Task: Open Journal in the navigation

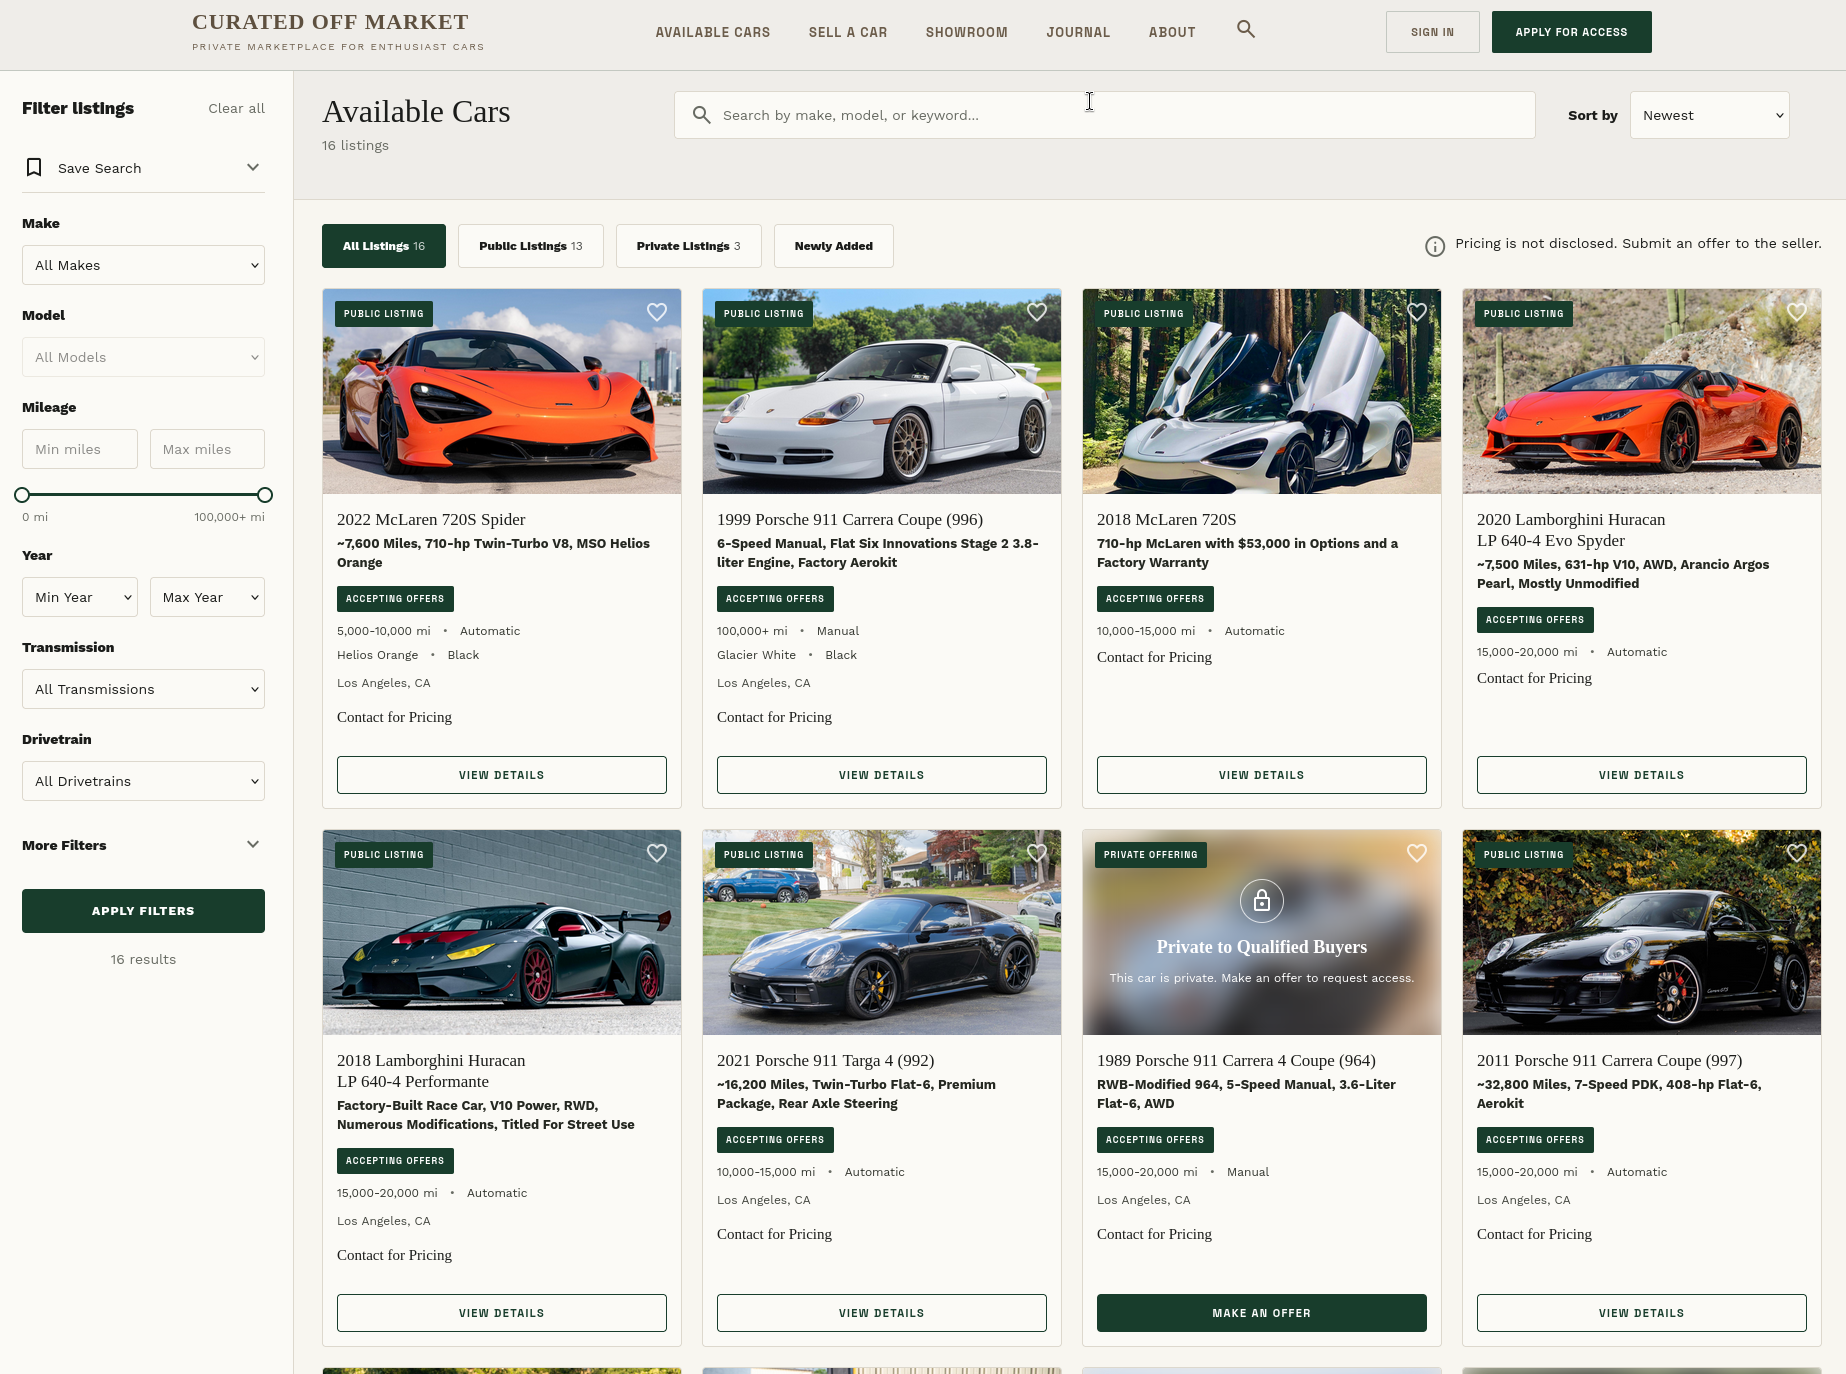Action: (1078, 32)
